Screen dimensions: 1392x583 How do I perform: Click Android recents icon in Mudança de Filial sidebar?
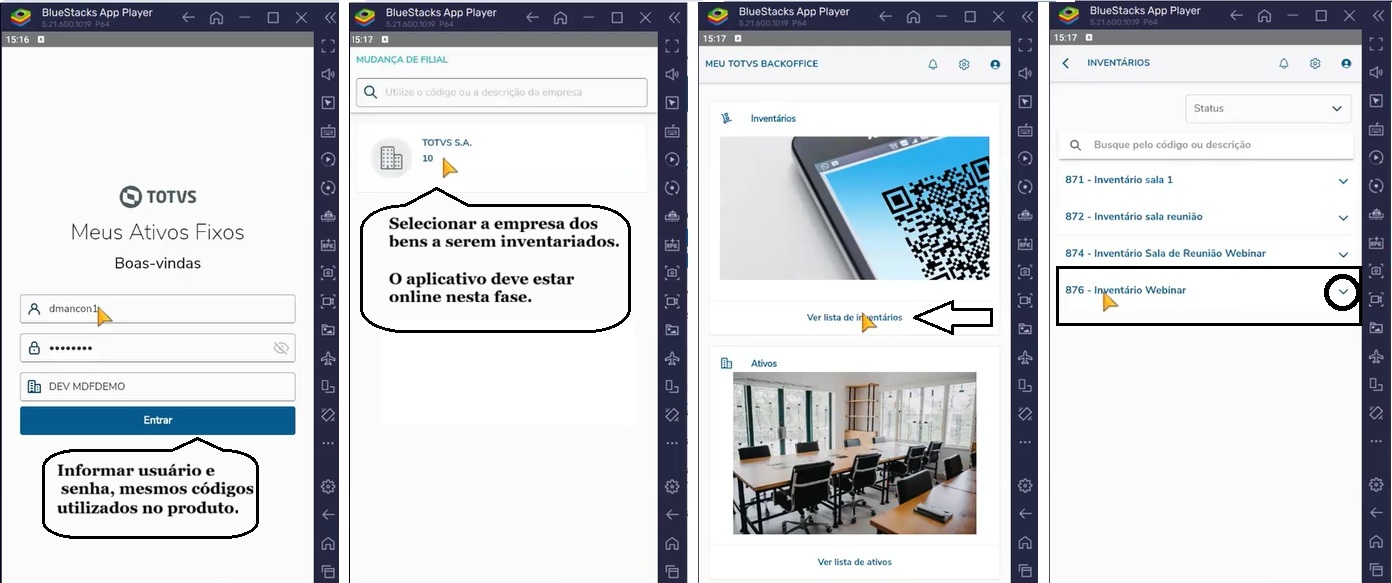point(672,572)
